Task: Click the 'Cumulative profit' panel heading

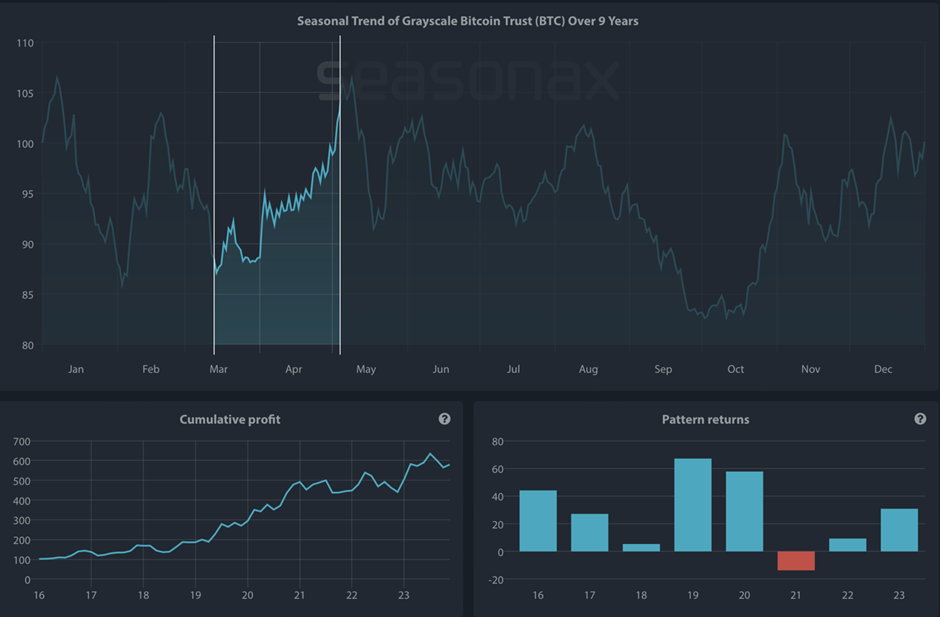Action: coord(230,419)
